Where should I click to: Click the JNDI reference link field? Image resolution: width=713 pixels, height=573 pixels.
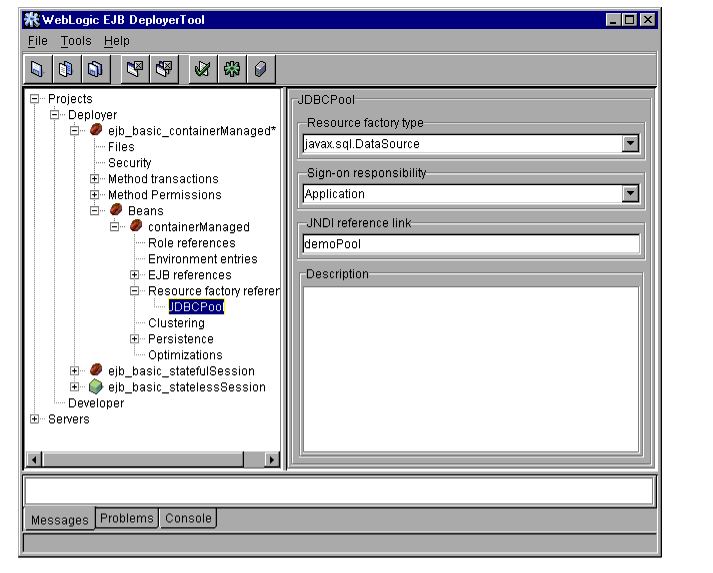point(471,244)
